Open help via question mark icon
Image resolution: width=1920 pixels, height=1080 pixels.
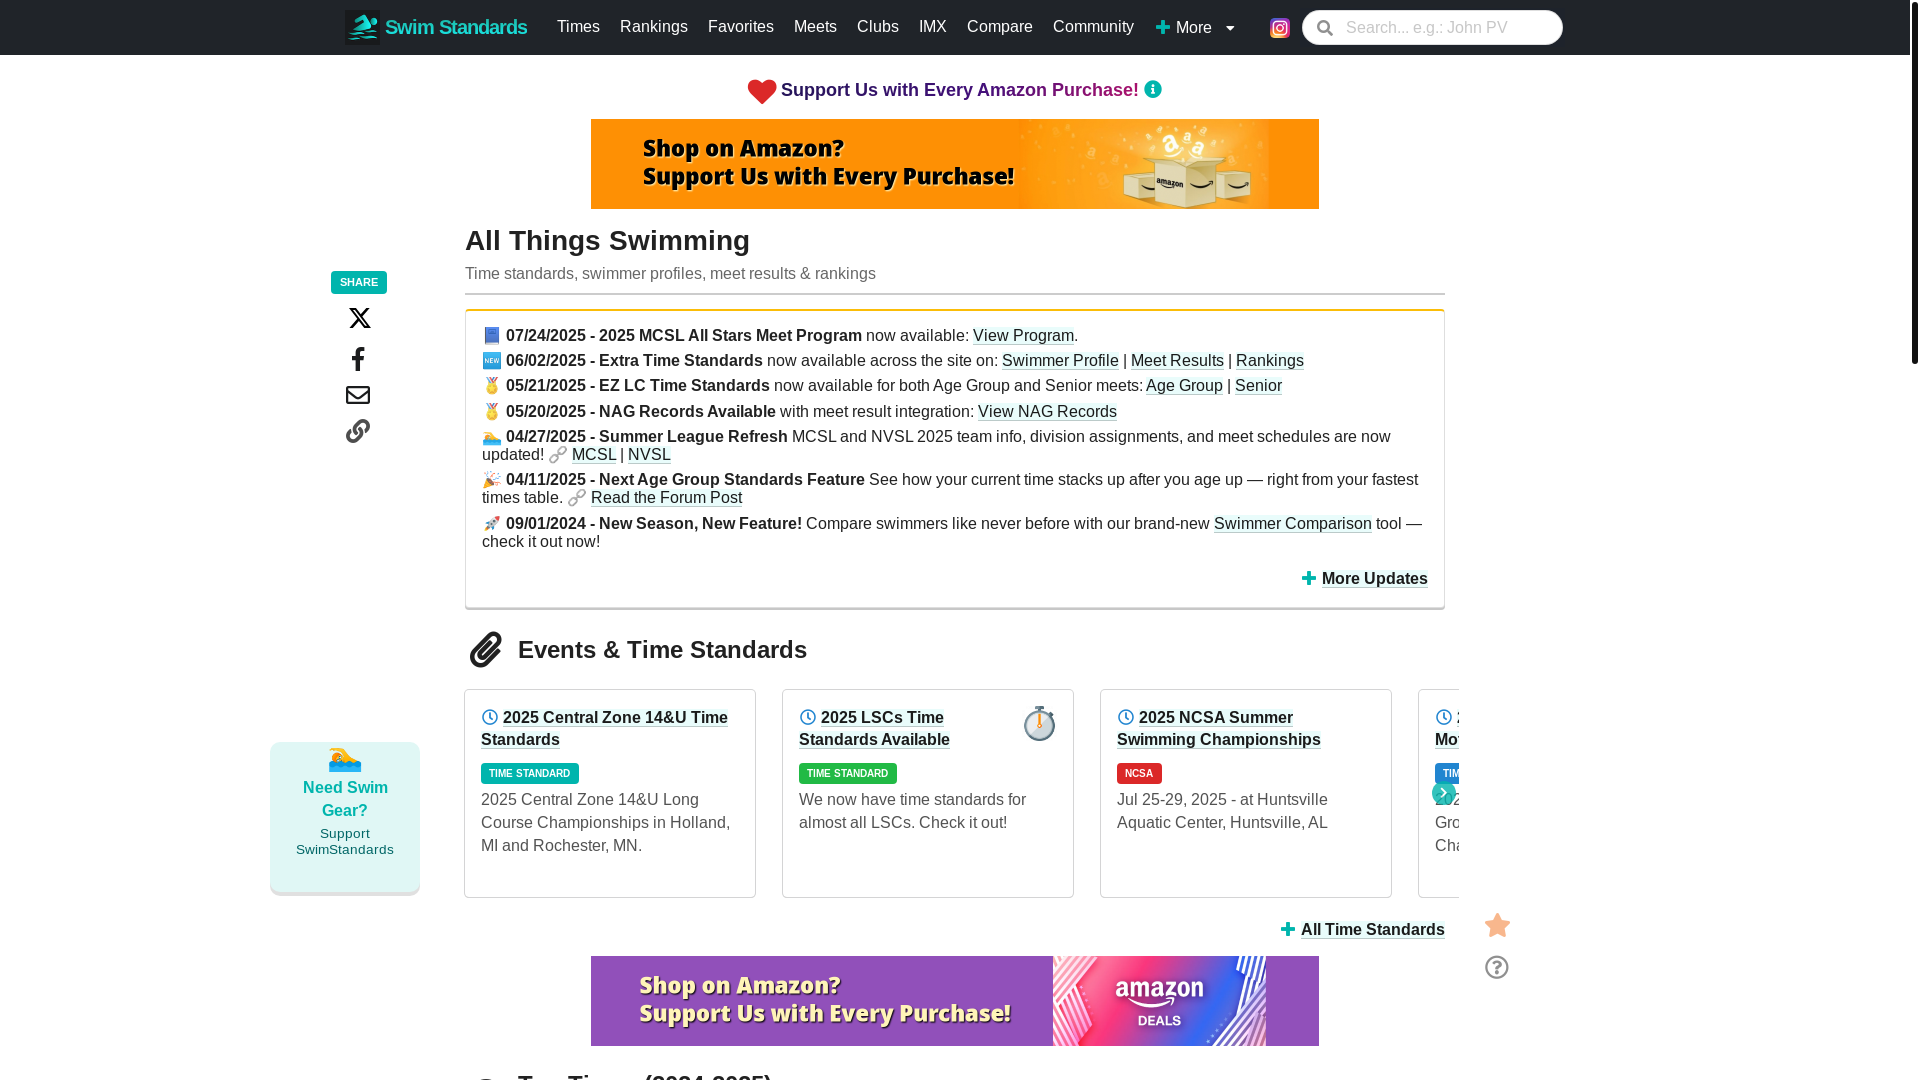1497,967
